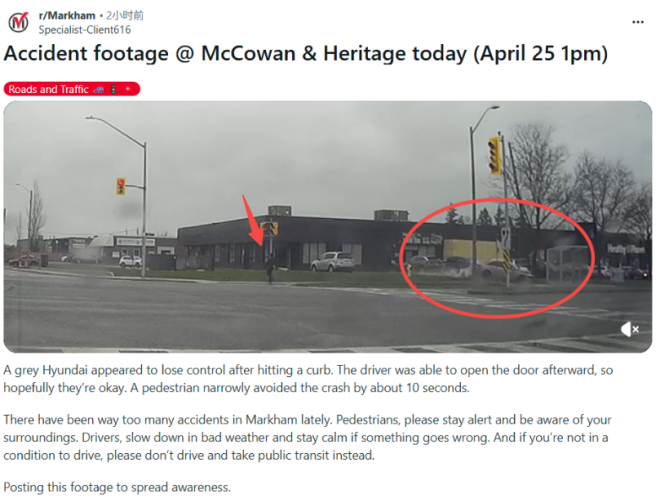The width and height of the screenshot is (660, 498).
Task: Click the r/Markham community avatar icon
Action: pyautogui.click(x=19, y=22)
